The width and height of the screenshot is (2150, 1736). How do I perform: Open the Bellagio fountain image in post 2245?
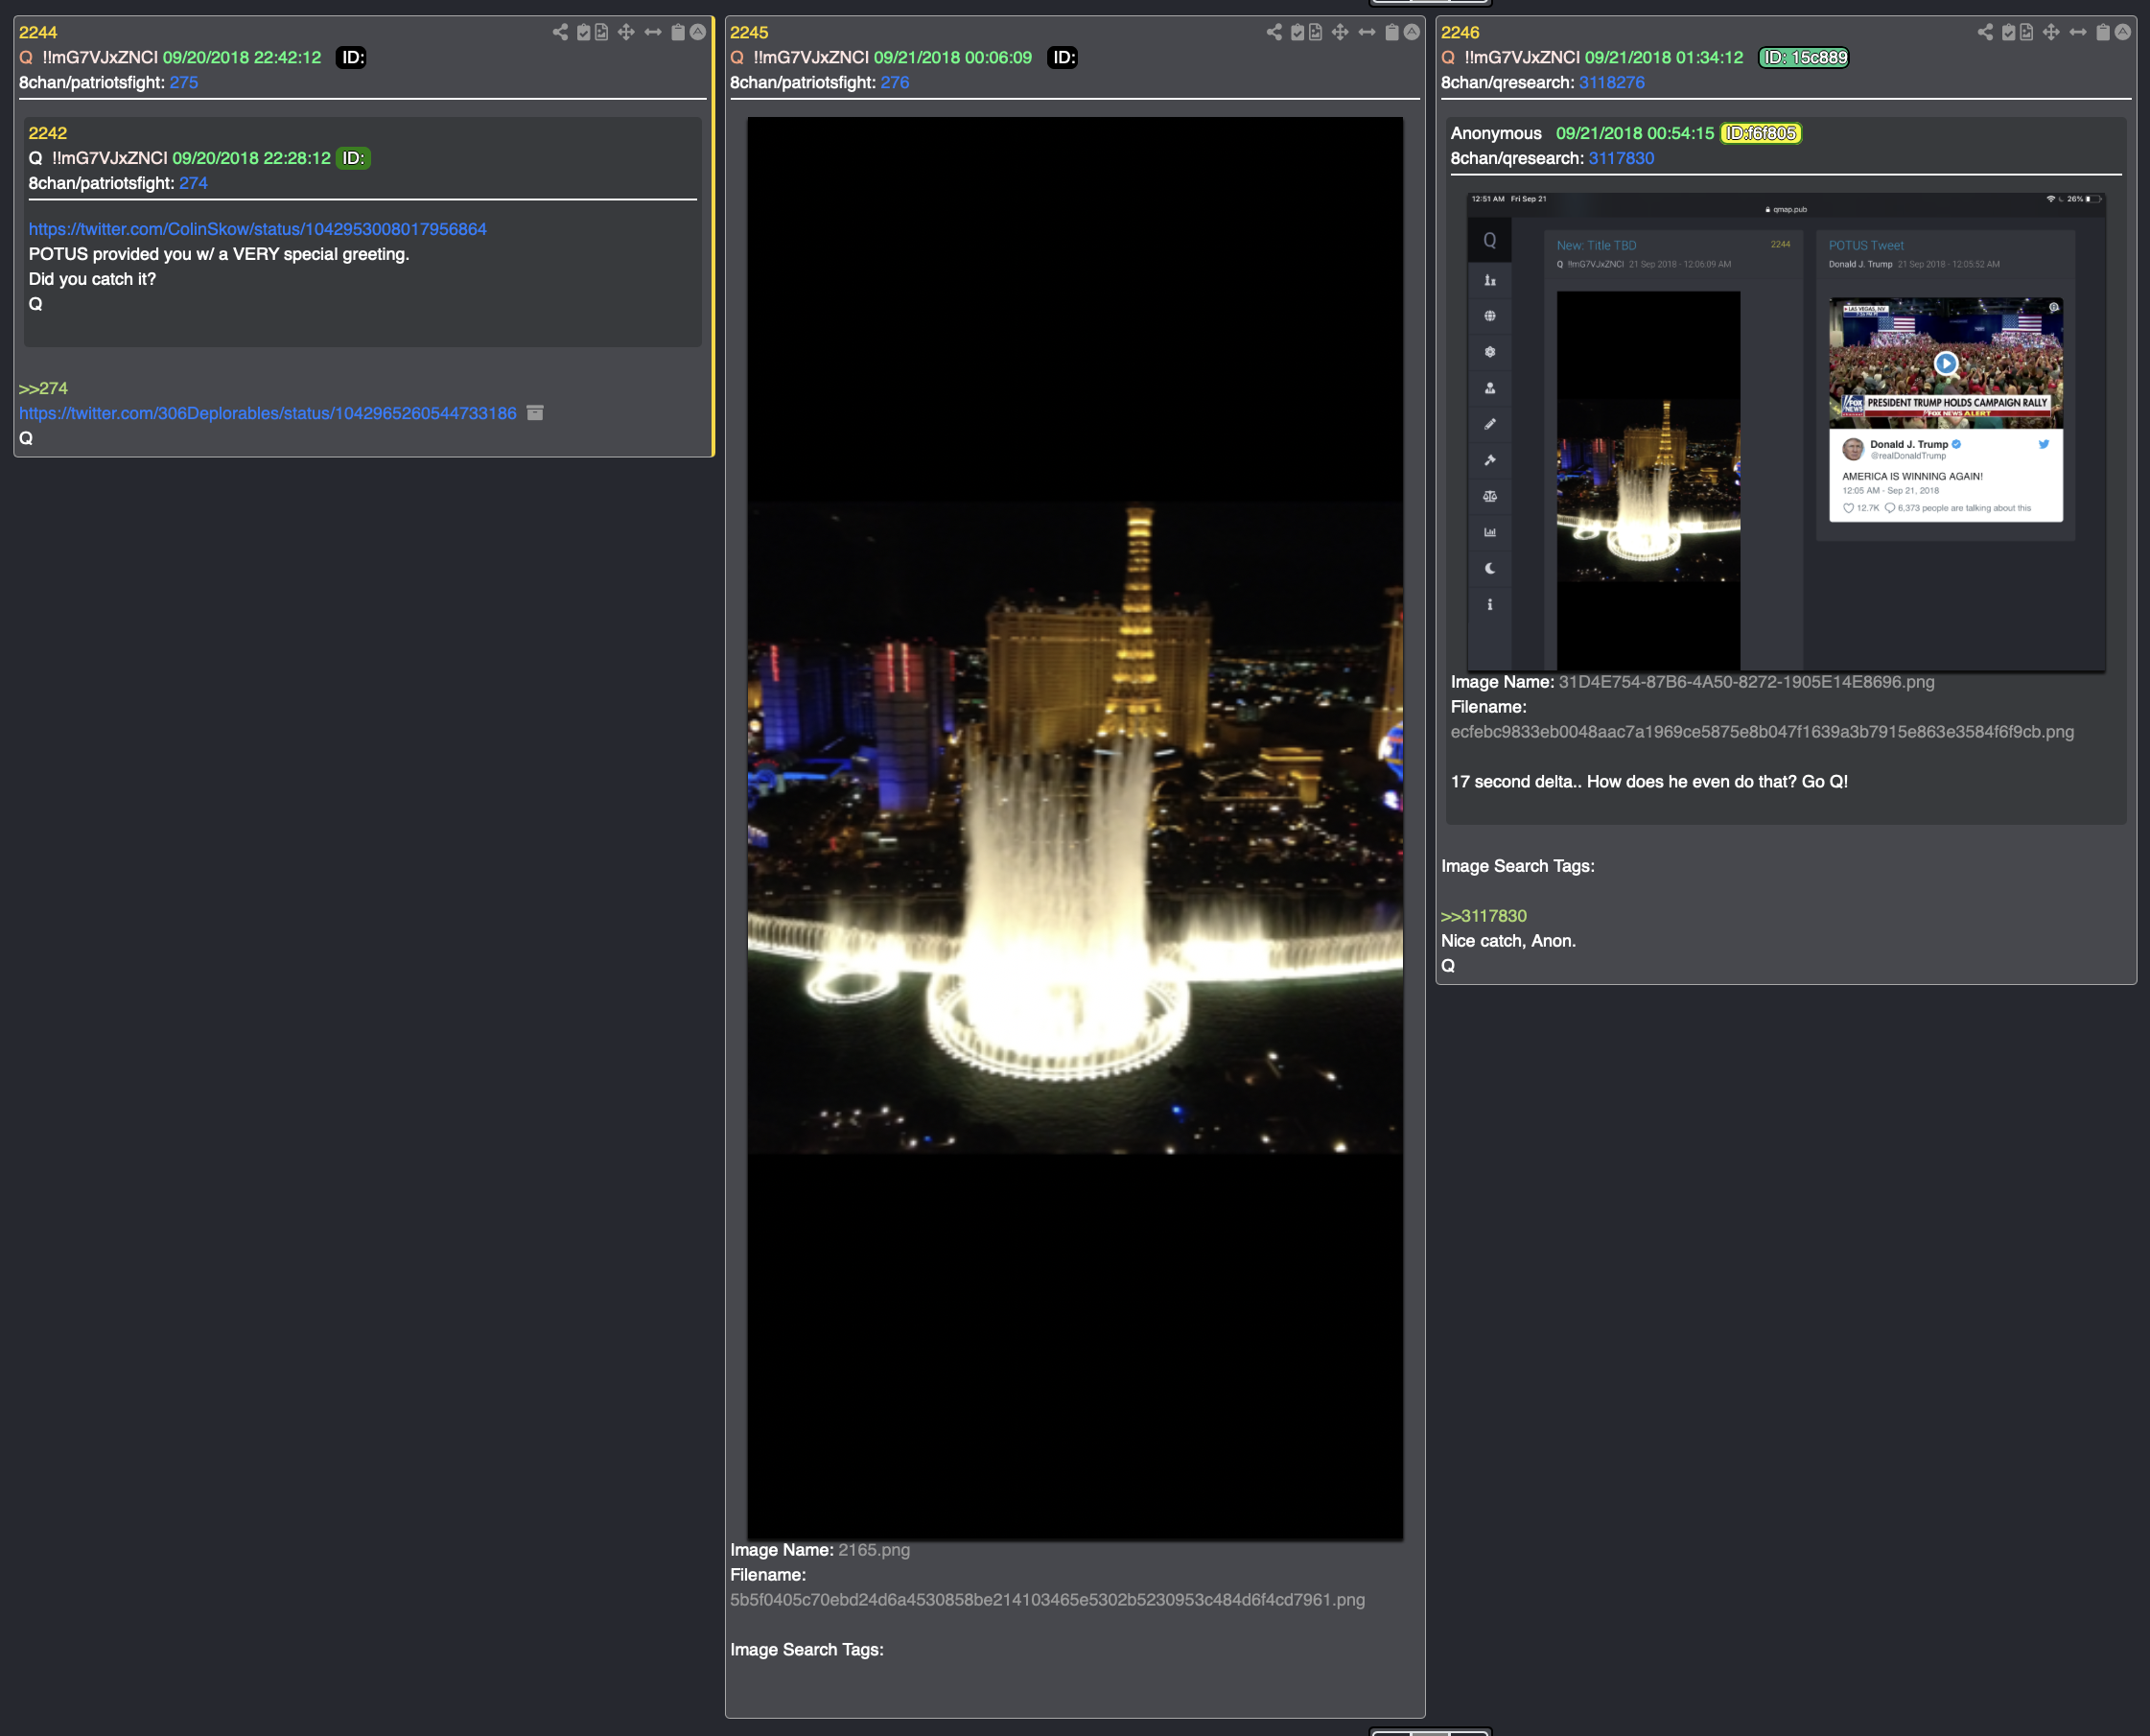tap(1075, 829)
